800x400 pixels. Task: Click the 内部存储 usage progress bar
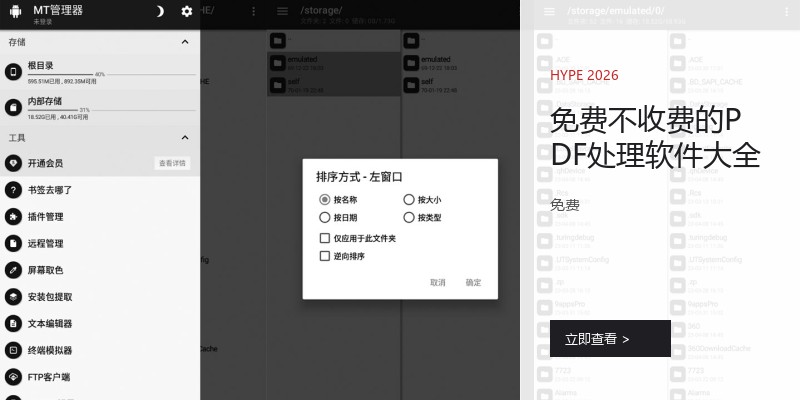[112, 110]
